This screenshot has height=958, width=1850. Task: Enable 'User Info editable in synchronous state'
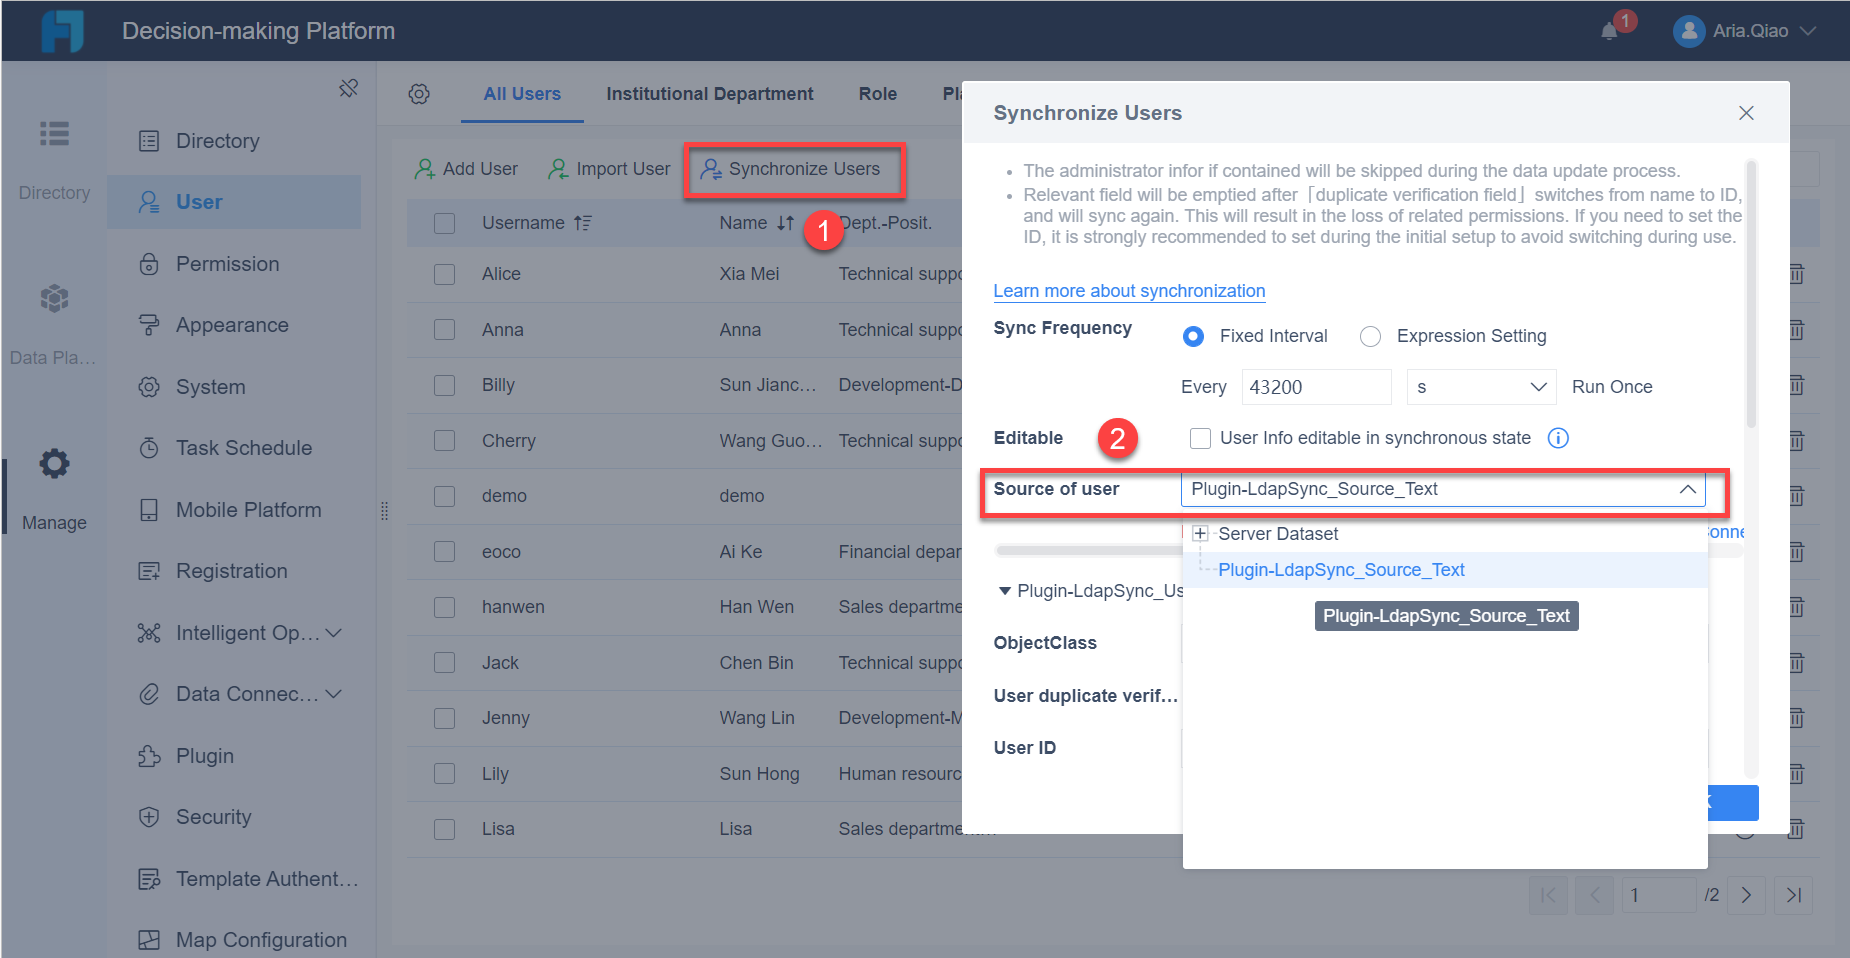click(1199, 438)
